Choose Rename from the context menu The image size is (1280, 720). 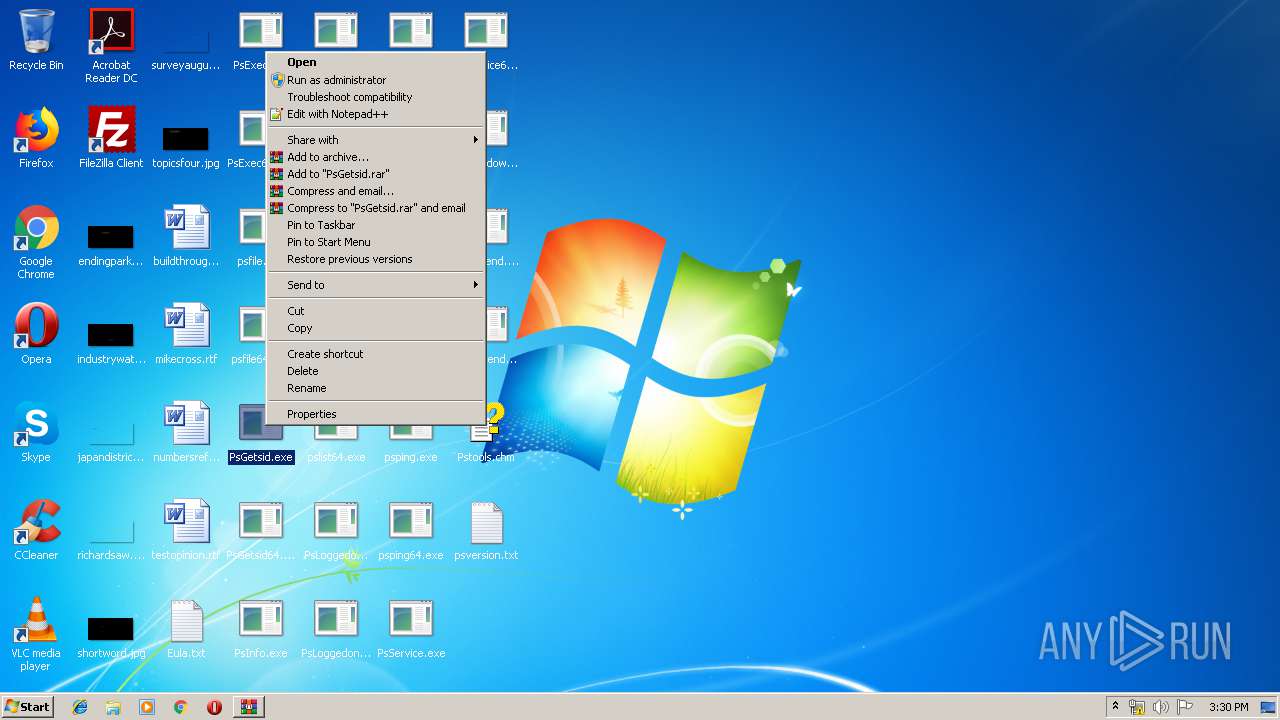376,388
